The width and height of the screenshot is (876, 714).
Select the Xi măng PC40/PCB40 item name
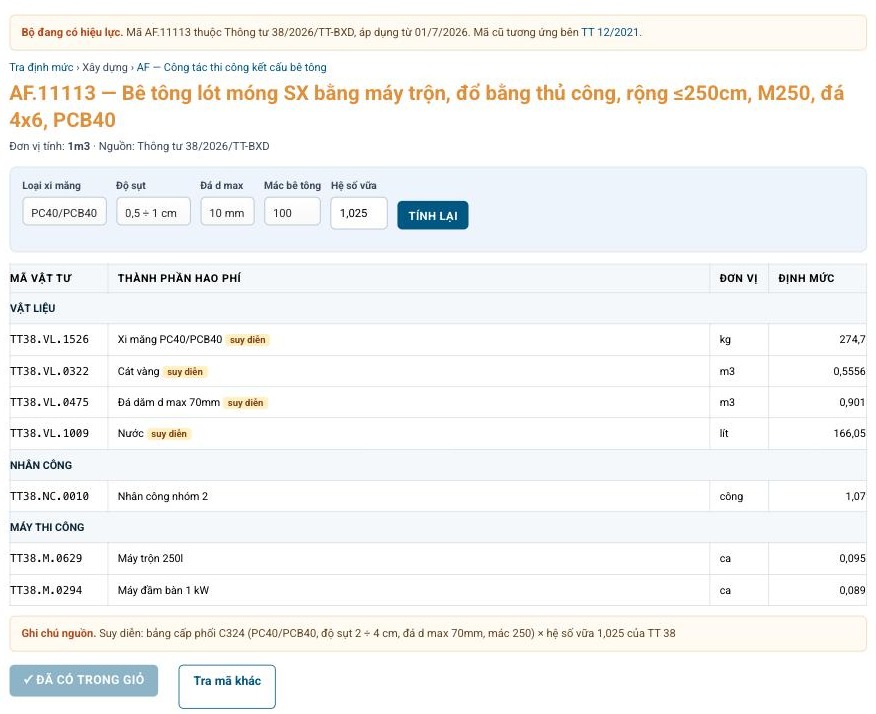pyautogui.click(x=170, y=339)
